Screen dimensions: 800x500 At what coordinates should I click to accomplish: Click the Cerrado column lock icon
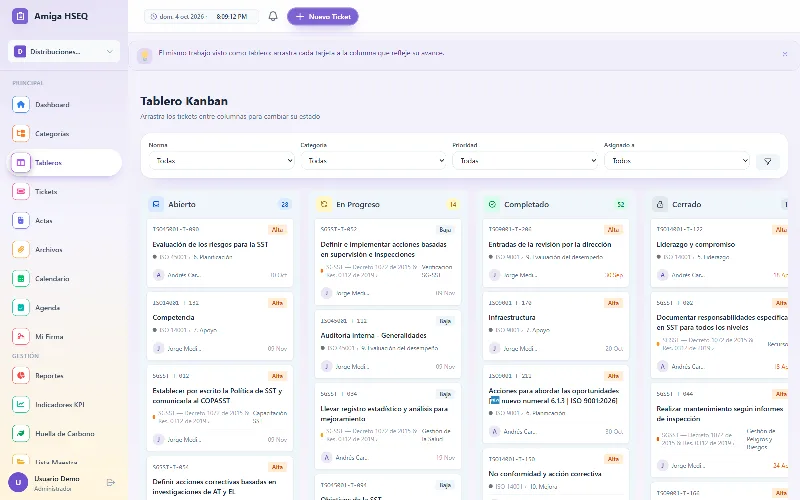pos(660,204)
